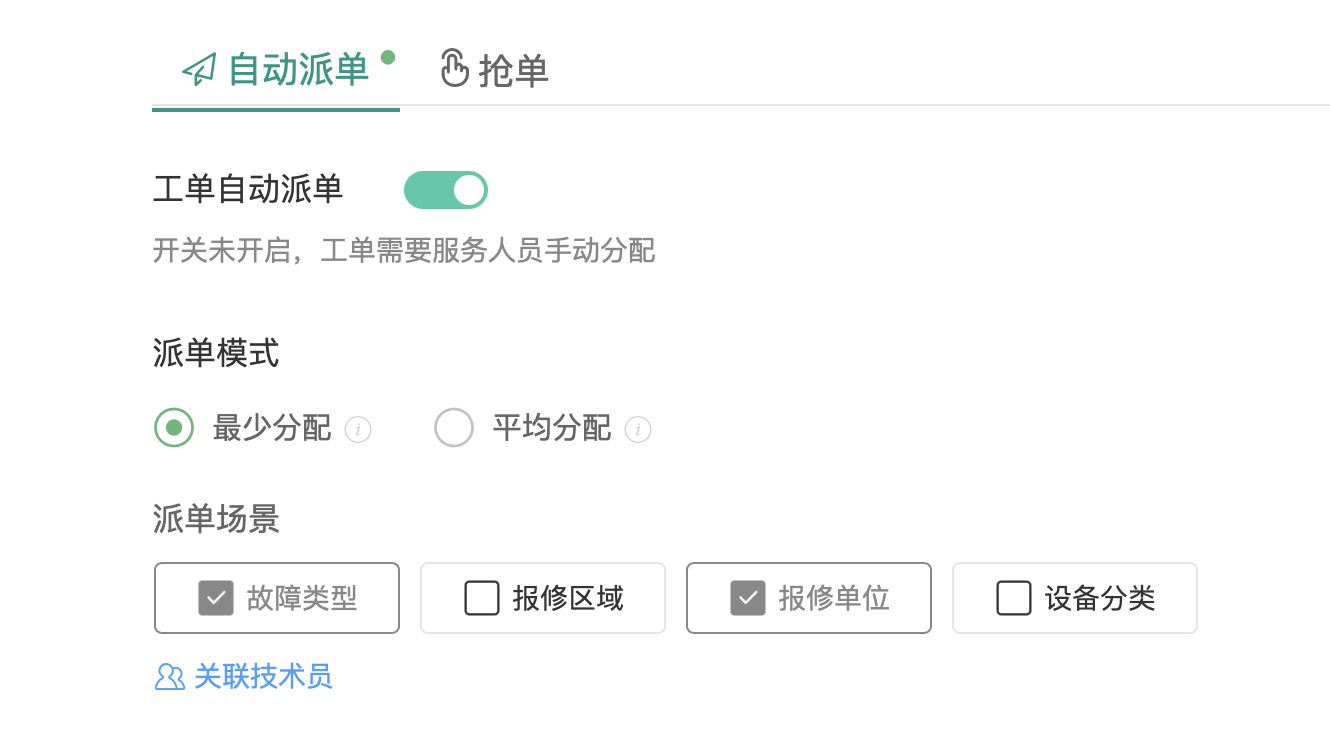Select the 平均分配 radio button
The height and width of the screenshot is (732, 1330).
[454, 427]
